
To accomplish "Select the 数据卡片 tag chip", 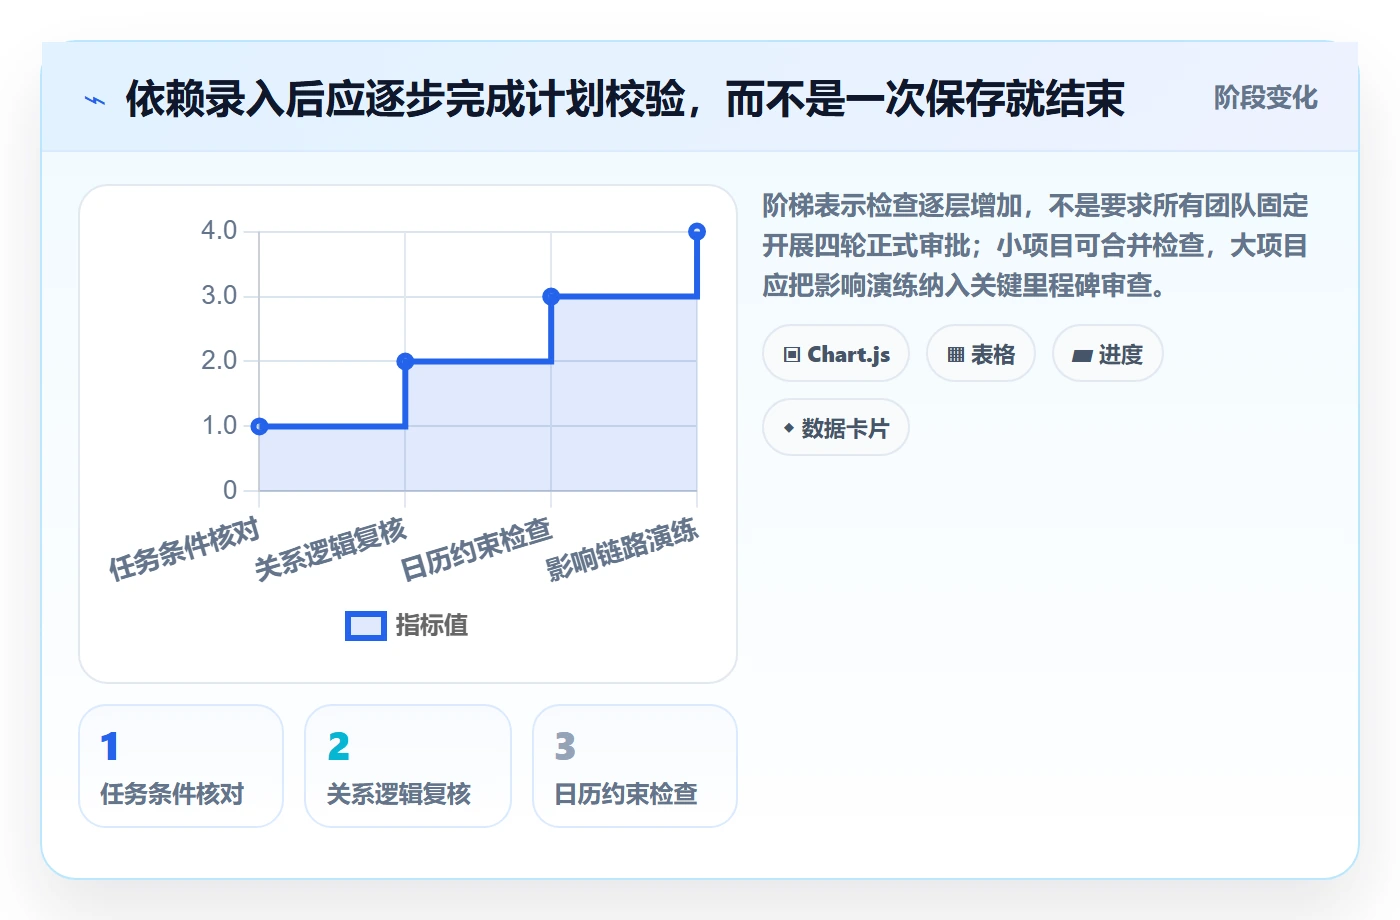I will coord(836,428).
